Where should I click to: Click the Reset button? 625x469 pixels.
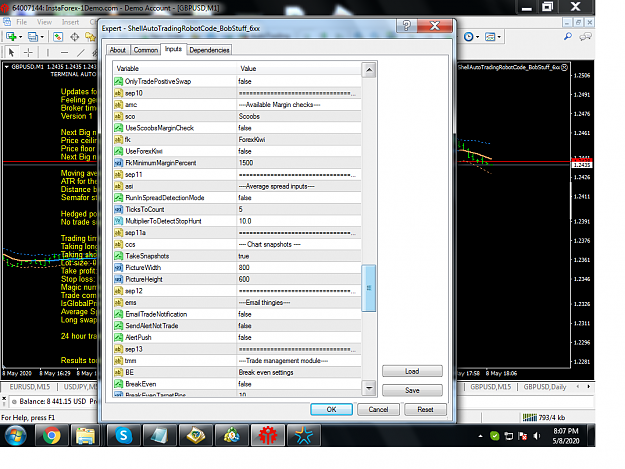[425, 409]
